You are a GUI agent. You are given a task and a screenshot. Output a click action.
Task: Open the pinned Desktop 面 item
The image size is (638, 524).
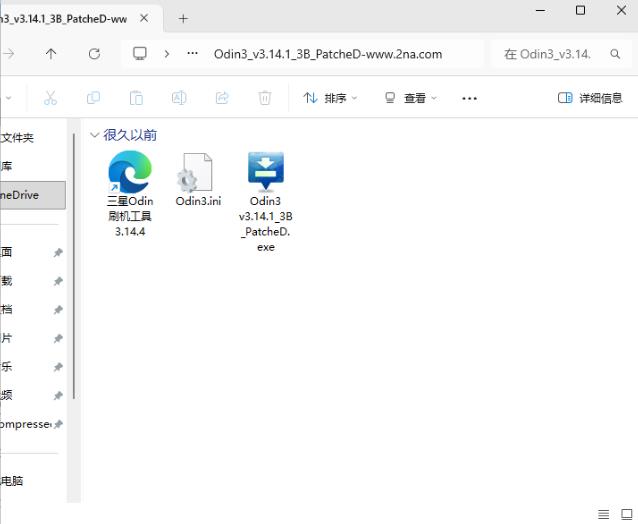click(x=7, y=252)
